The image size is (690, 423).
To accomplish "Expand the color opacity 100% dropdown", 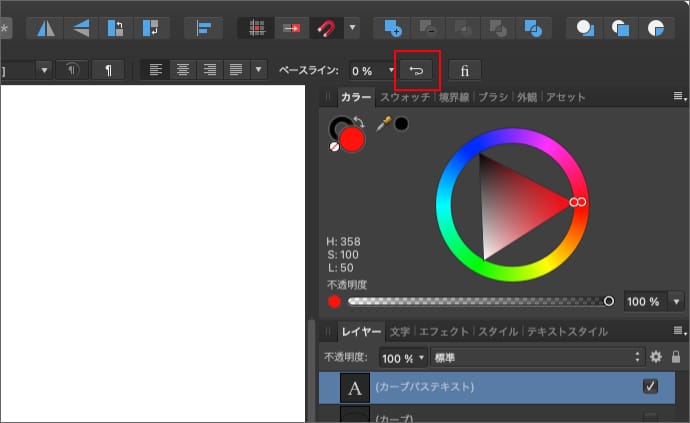I will (677, 301).
